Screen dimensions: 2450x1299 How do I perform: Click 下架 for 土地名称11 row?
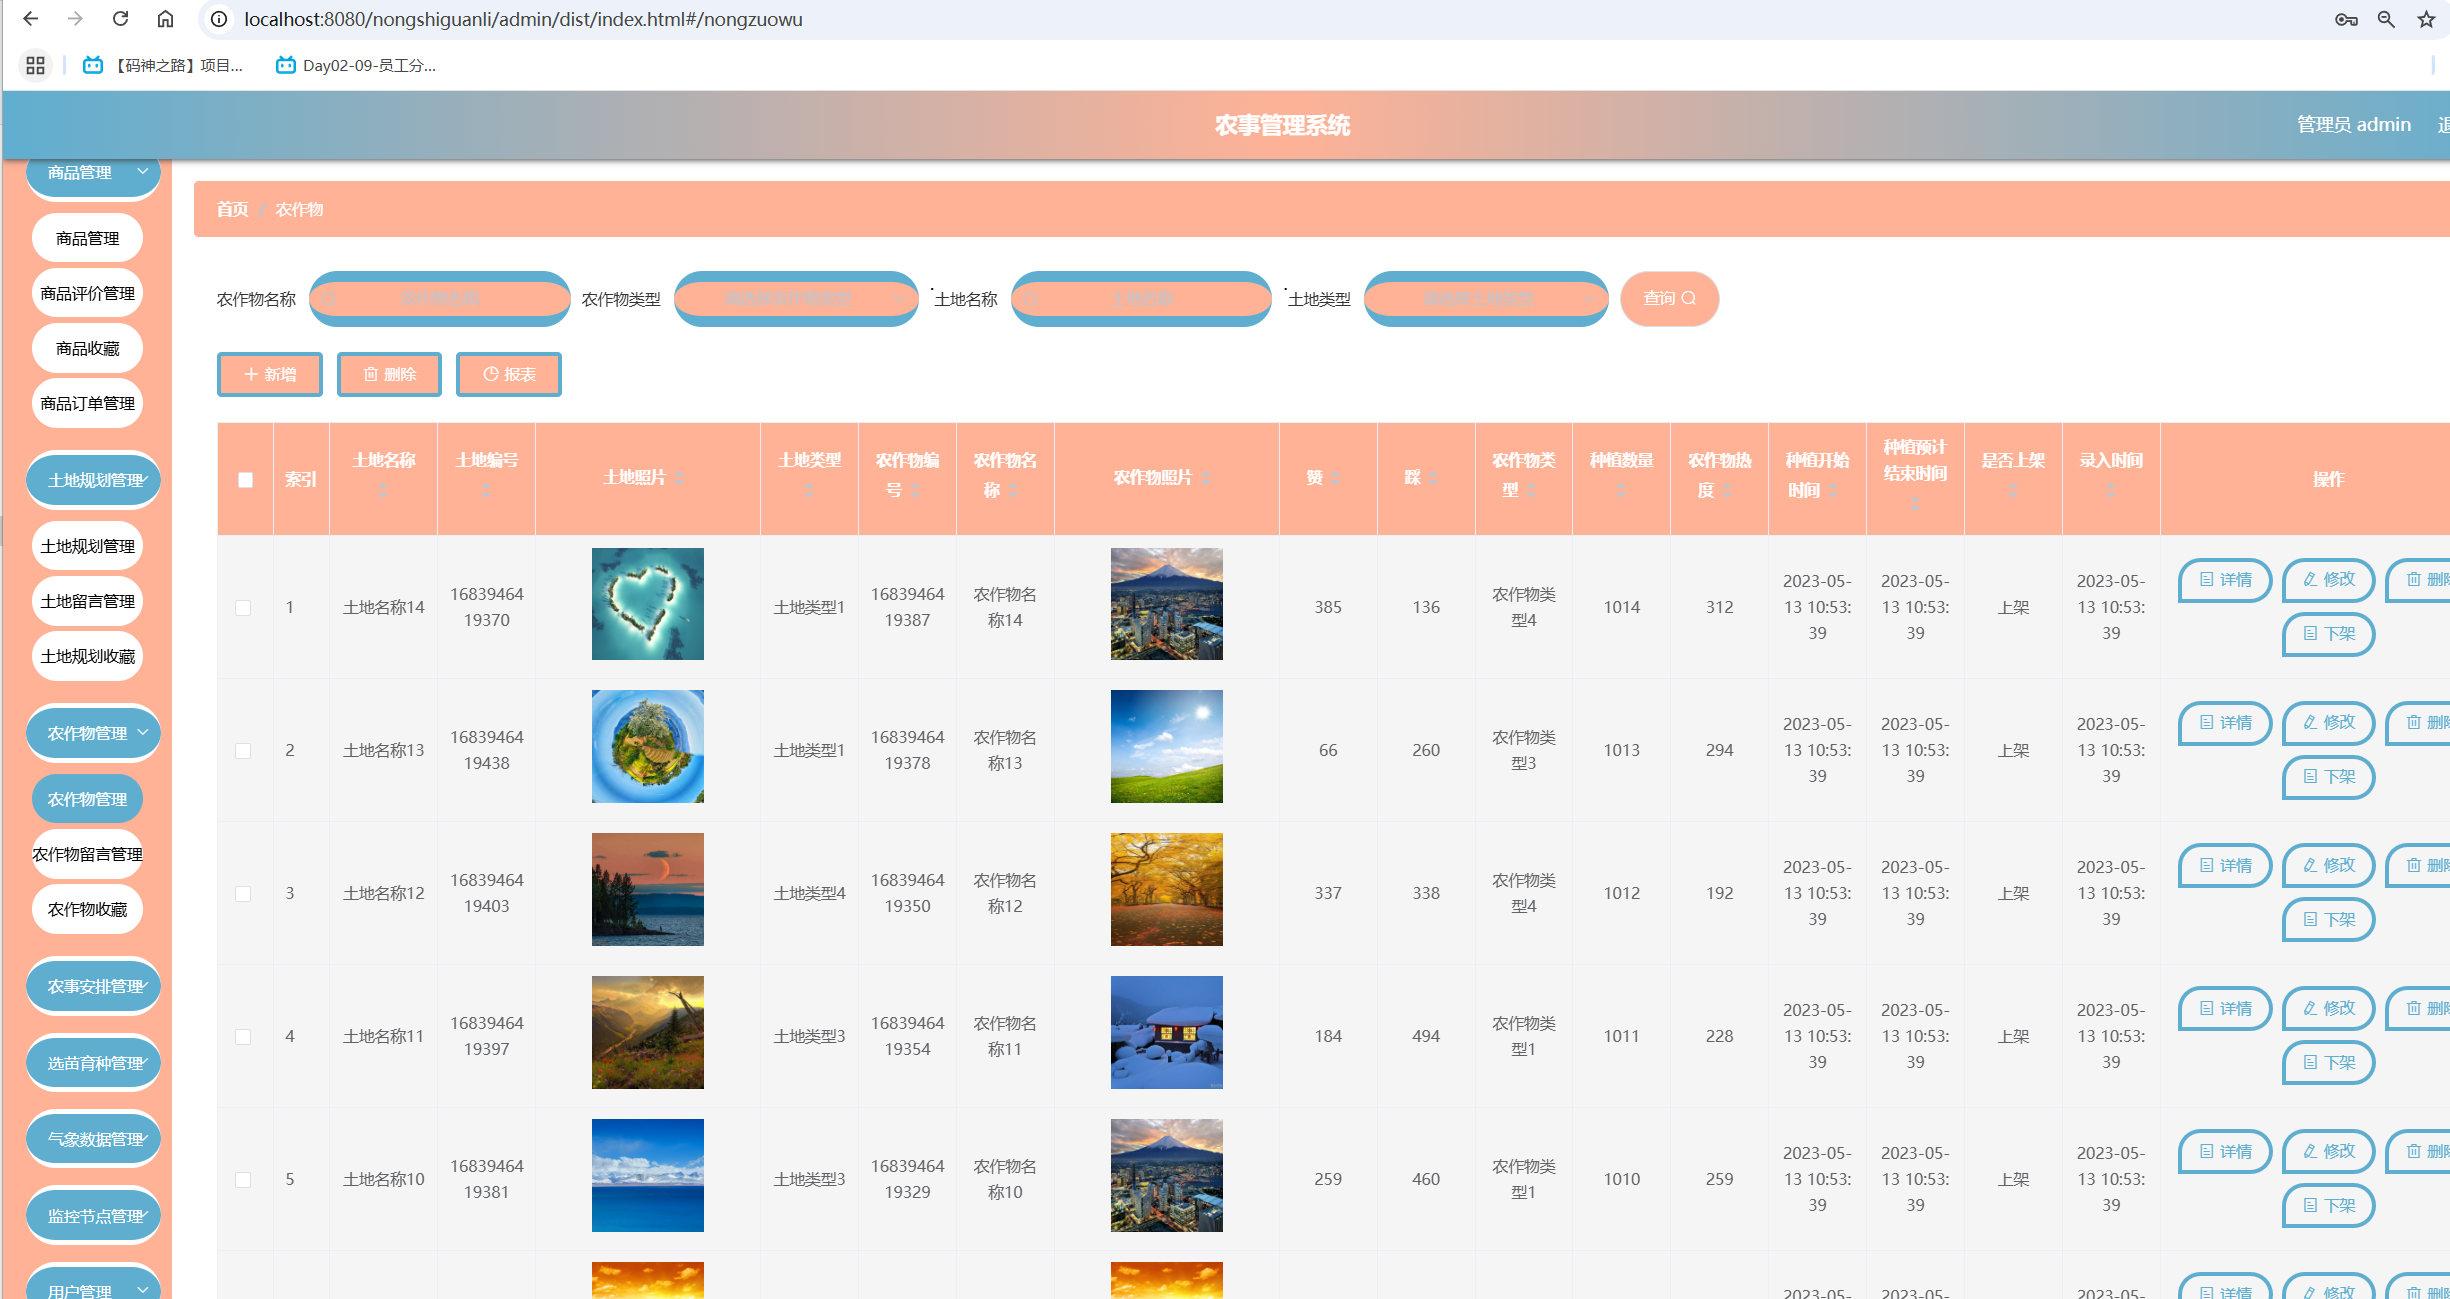[x=2328, y=1063]
